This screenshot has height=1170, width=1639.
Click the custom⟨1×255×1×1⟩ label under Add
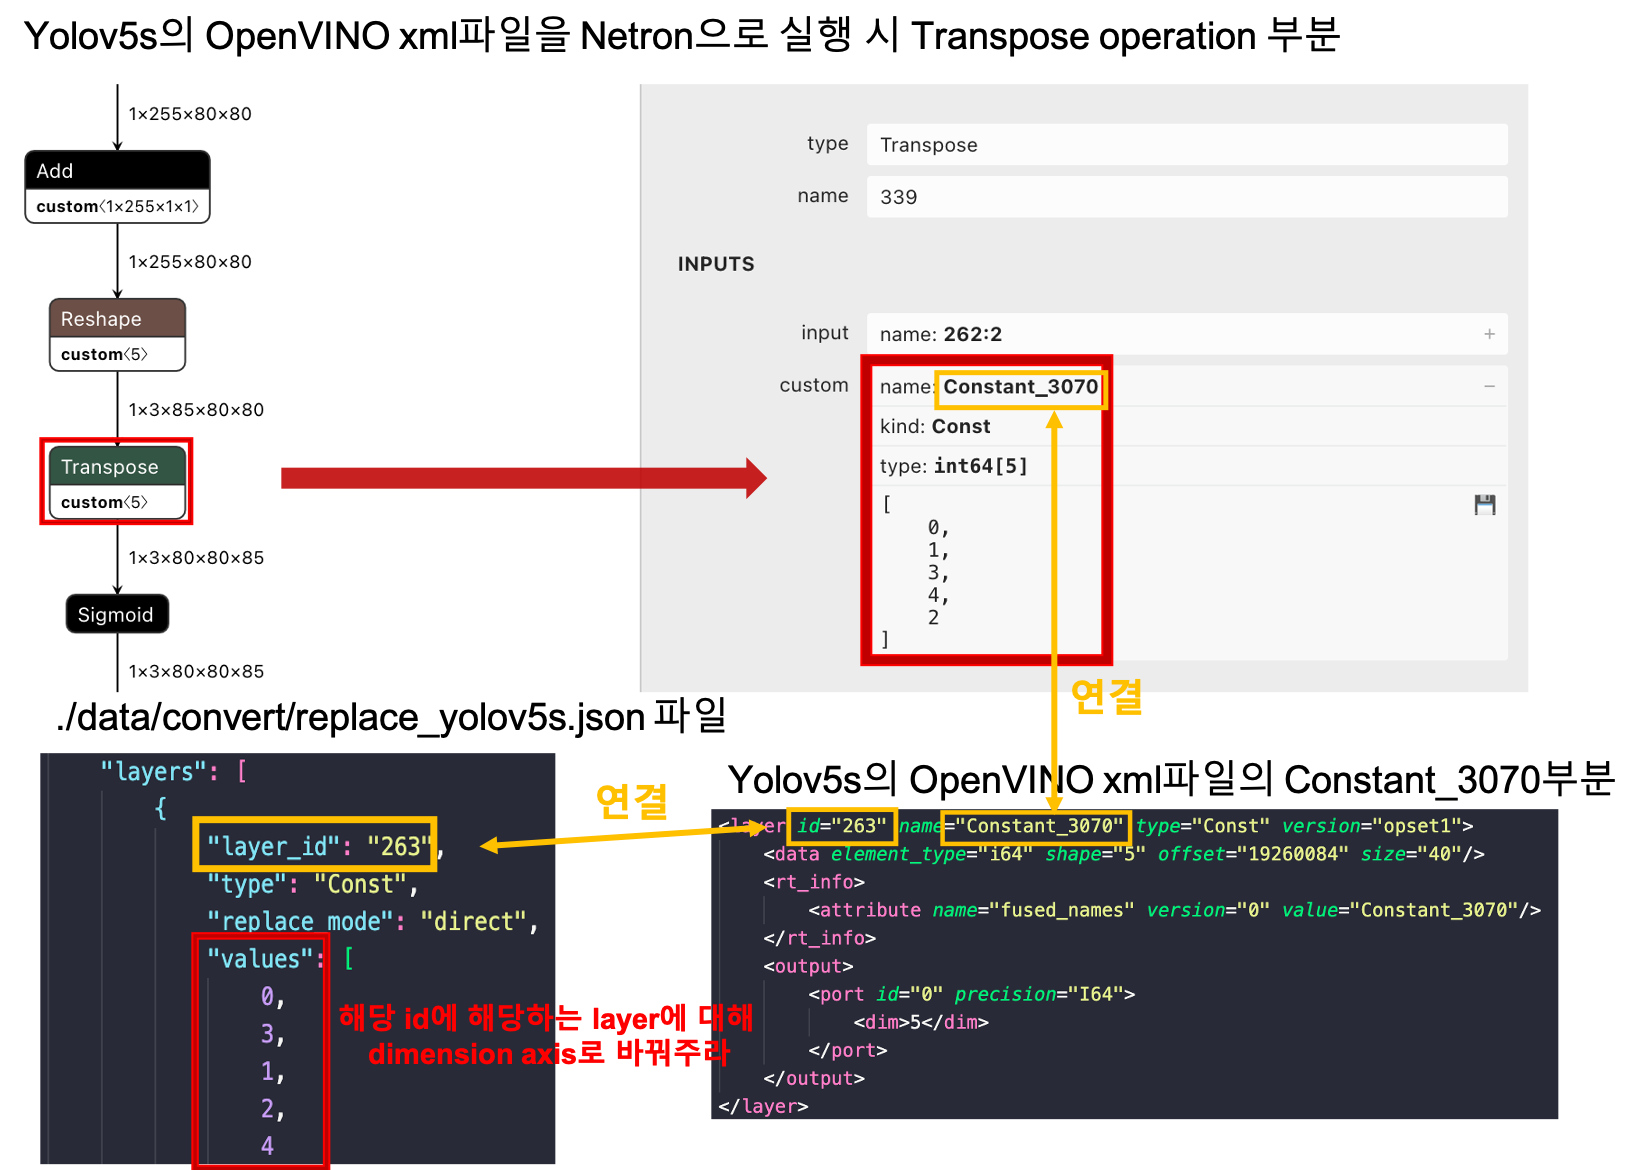[x=116, y=206]
